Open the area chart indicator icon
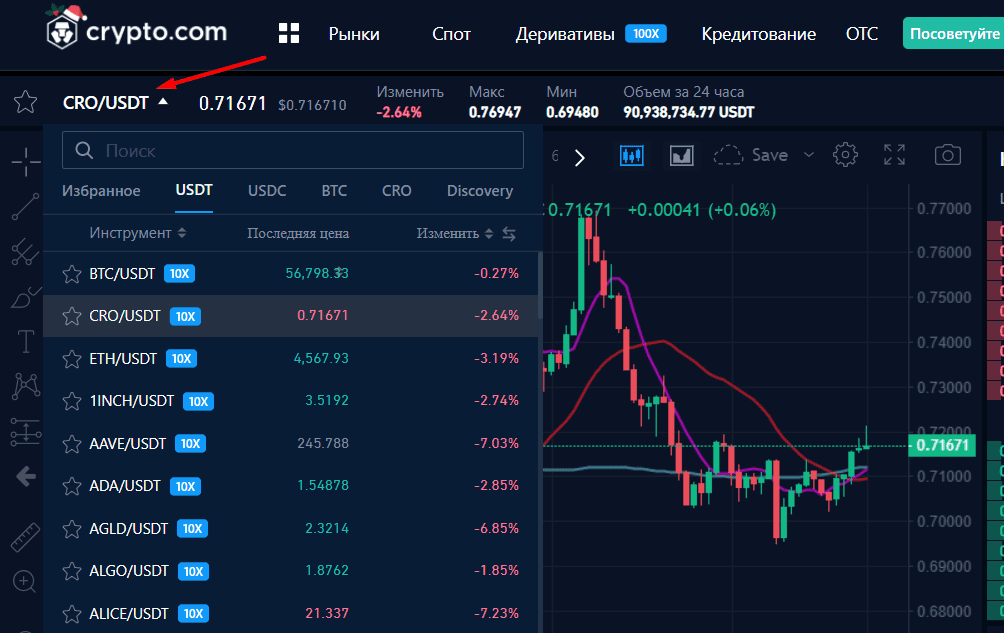This screenshot has width=1004, height=633. click(x=681, y=156)
